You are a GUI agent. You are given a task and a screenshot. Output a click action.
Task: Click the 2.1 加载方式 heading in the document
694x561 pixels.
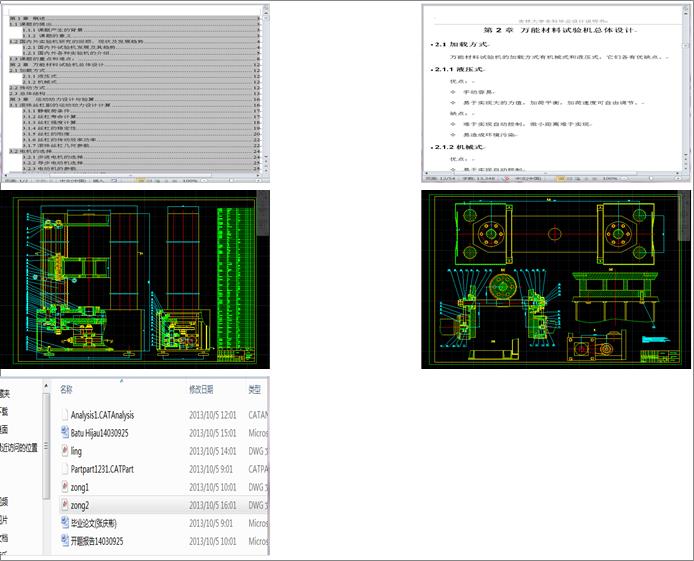pos(460,44)
